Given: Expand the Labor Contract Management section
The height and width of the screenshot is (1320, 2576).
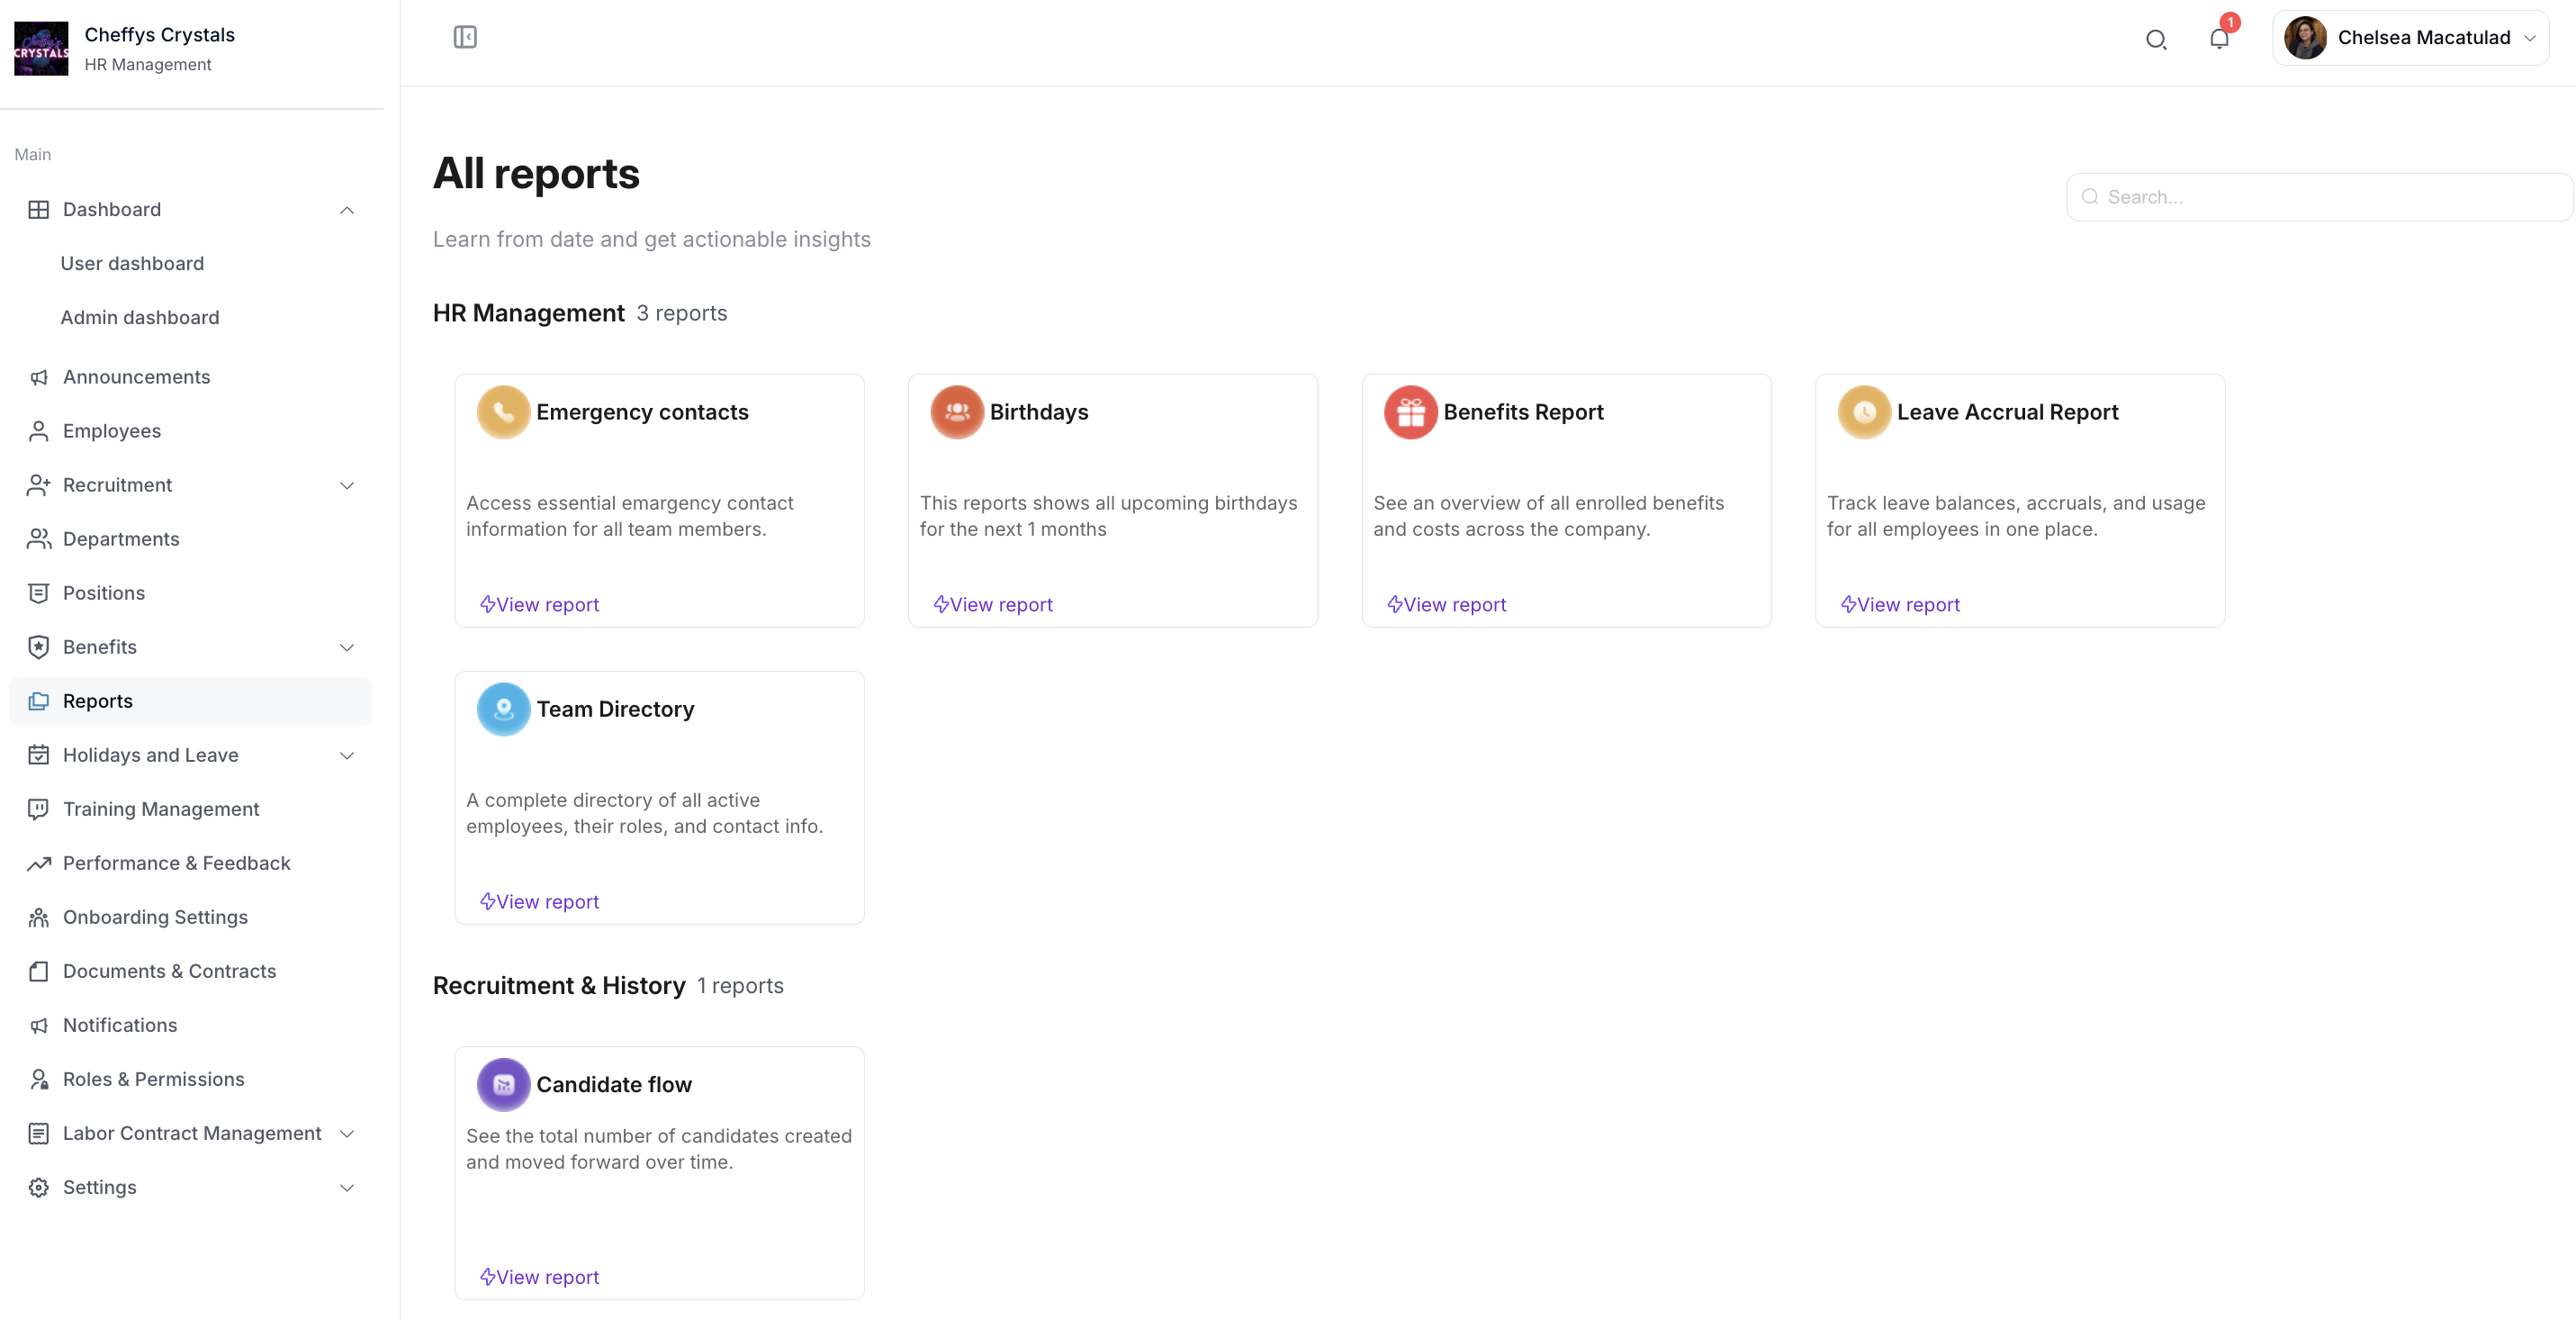Looking at the screenshot, I should point(347,1133).
